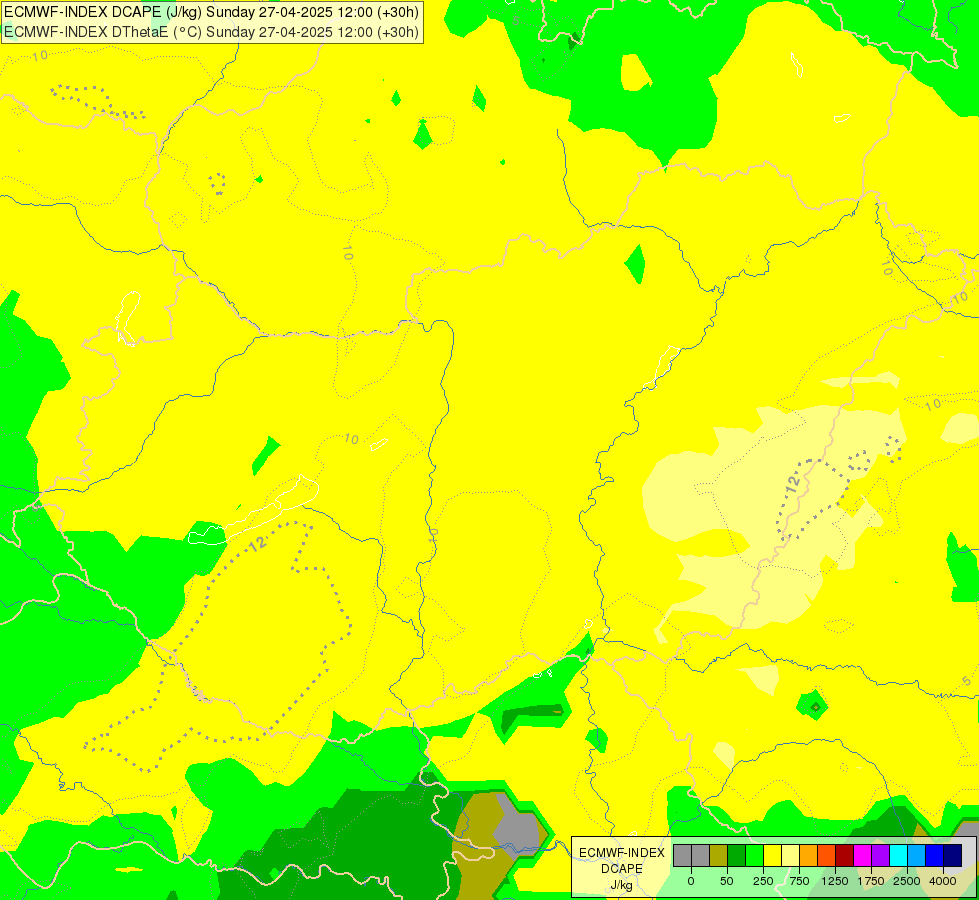Image resolution: width=979 pixels, height=900 pixels.
Task: Click the '2500' legend scale label
Action: (x=907, y=881)
